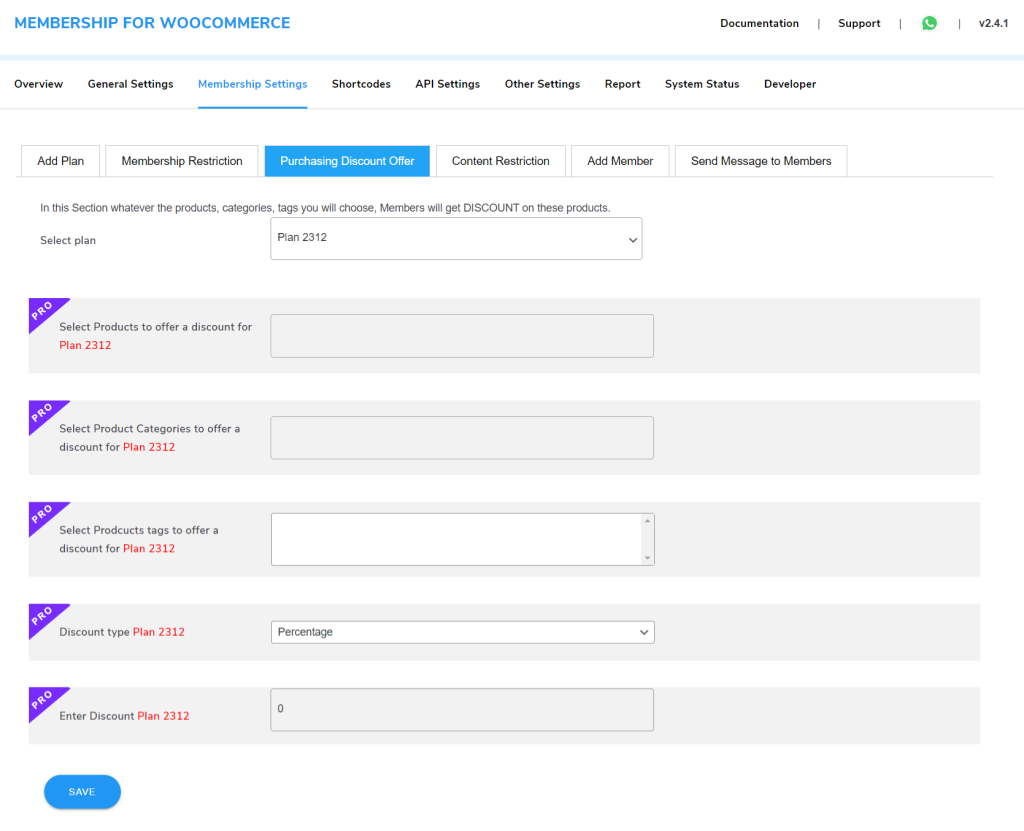The height and width of the screenshot is (831, 1024).
Task: Click the Select Products input field
Action: [x=462, y=336]
